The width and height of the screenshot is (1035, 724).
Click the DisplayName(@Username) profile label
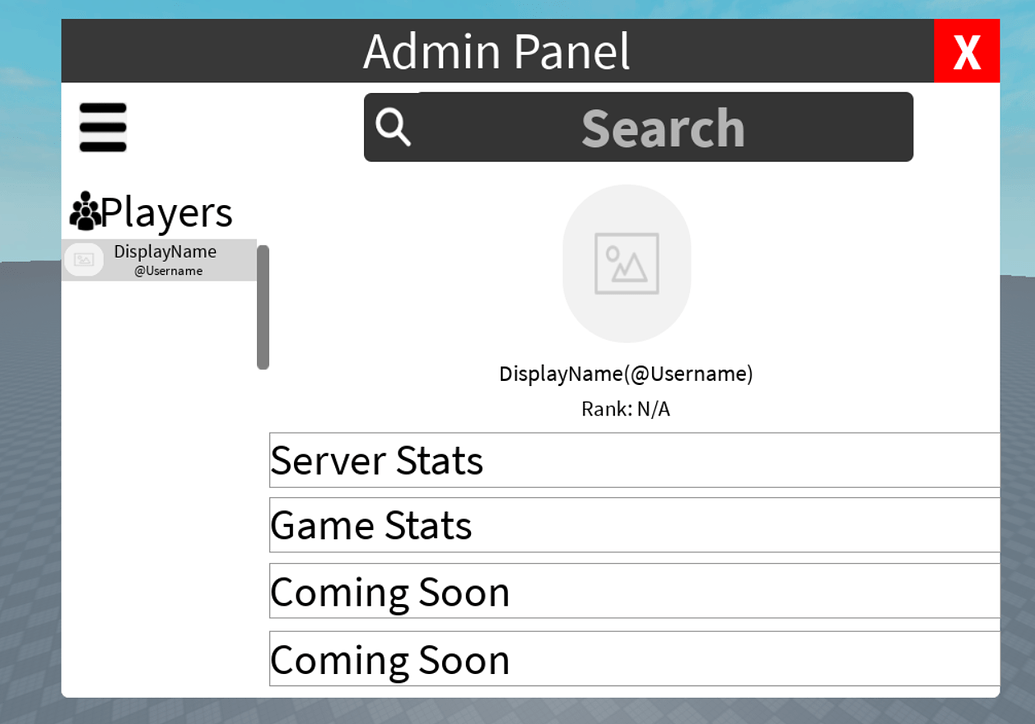coord(626,373)
